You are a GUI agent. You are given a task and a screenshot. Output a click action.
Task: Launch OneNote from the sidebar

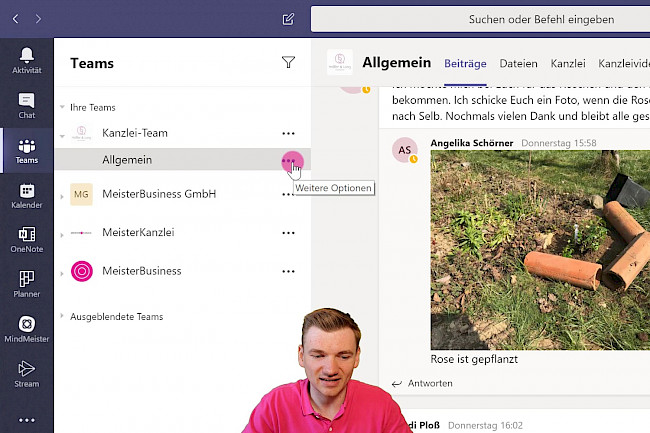pyautogui.click(x=26, y=241)
